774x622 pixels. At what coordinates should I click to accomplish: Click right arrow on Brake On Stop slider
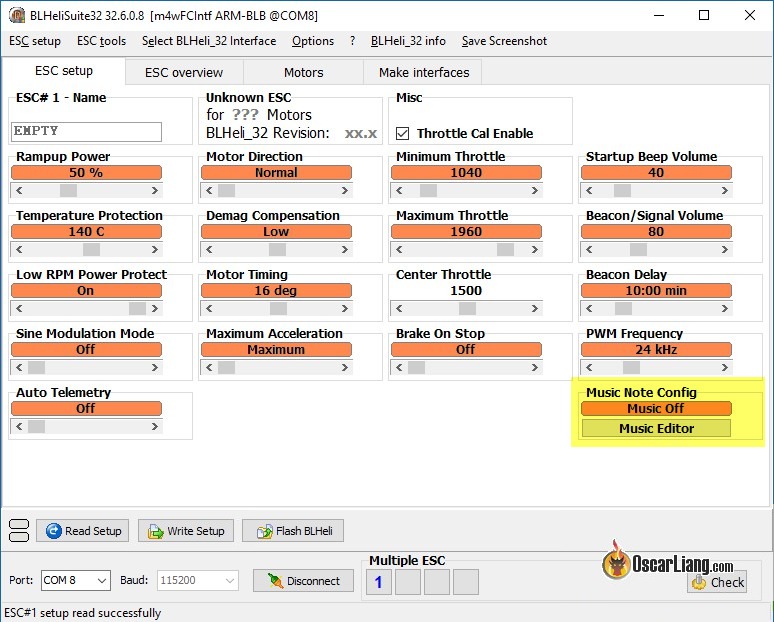click(535, 367)
